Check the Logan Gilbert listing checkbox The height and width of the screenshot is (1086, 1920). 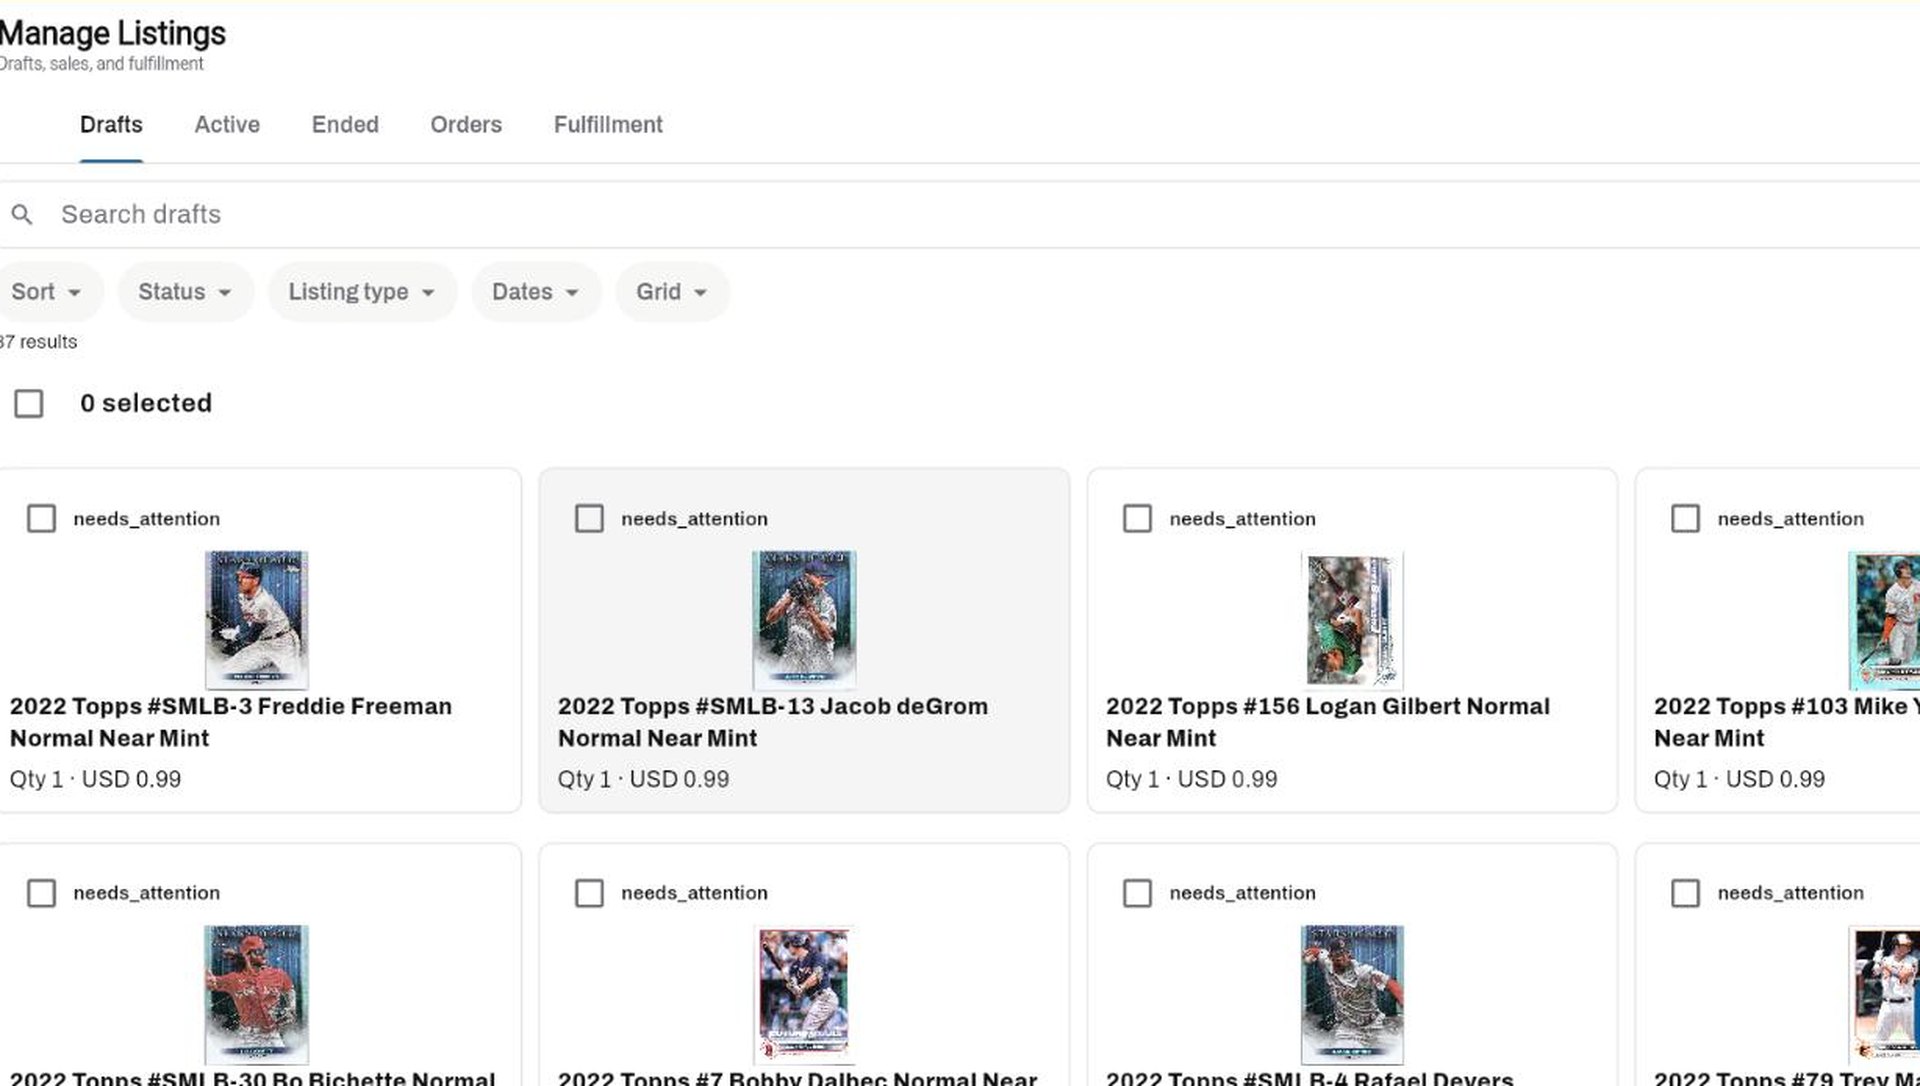coord(1137,518)
